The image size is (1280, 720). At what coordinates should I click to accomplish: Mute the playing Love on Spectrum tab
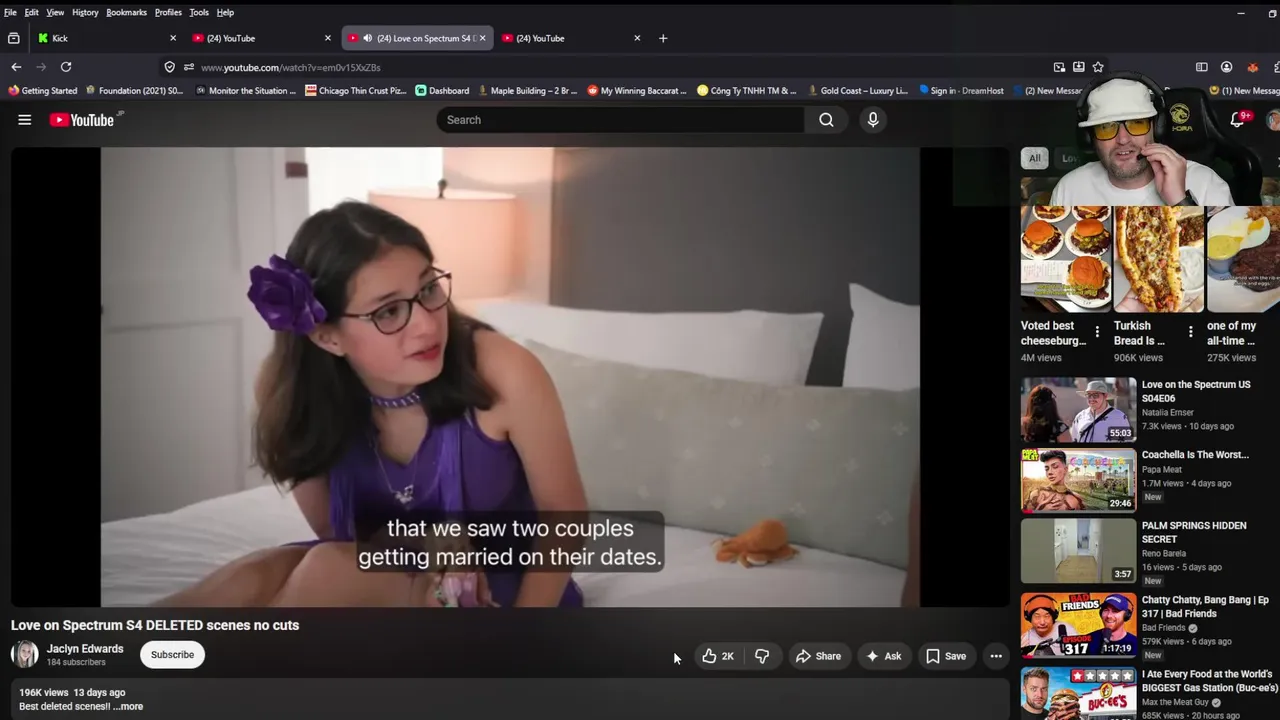pos(367,38)
